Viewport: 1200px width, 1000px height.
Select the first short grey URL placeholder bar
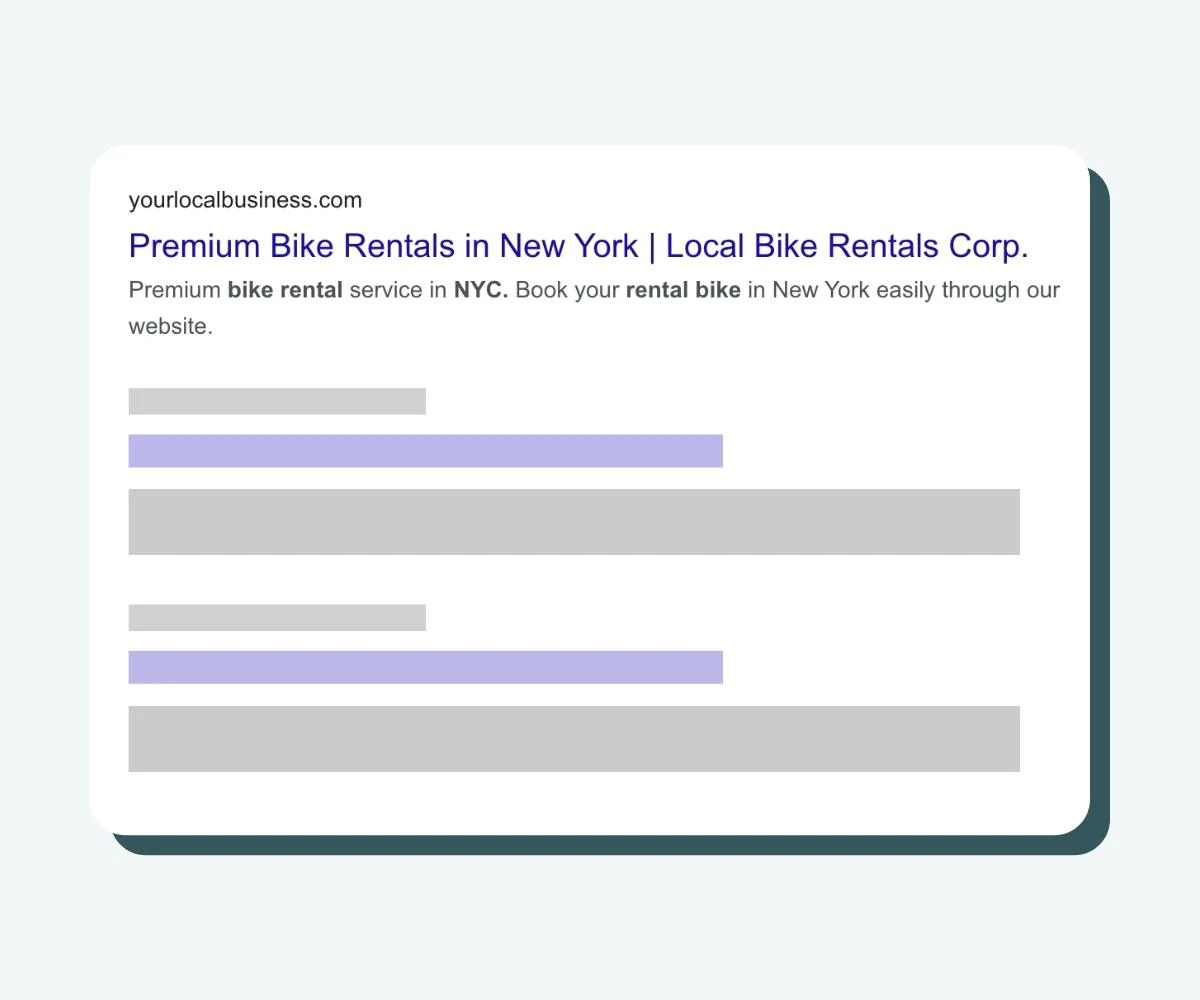click(277, 401)
